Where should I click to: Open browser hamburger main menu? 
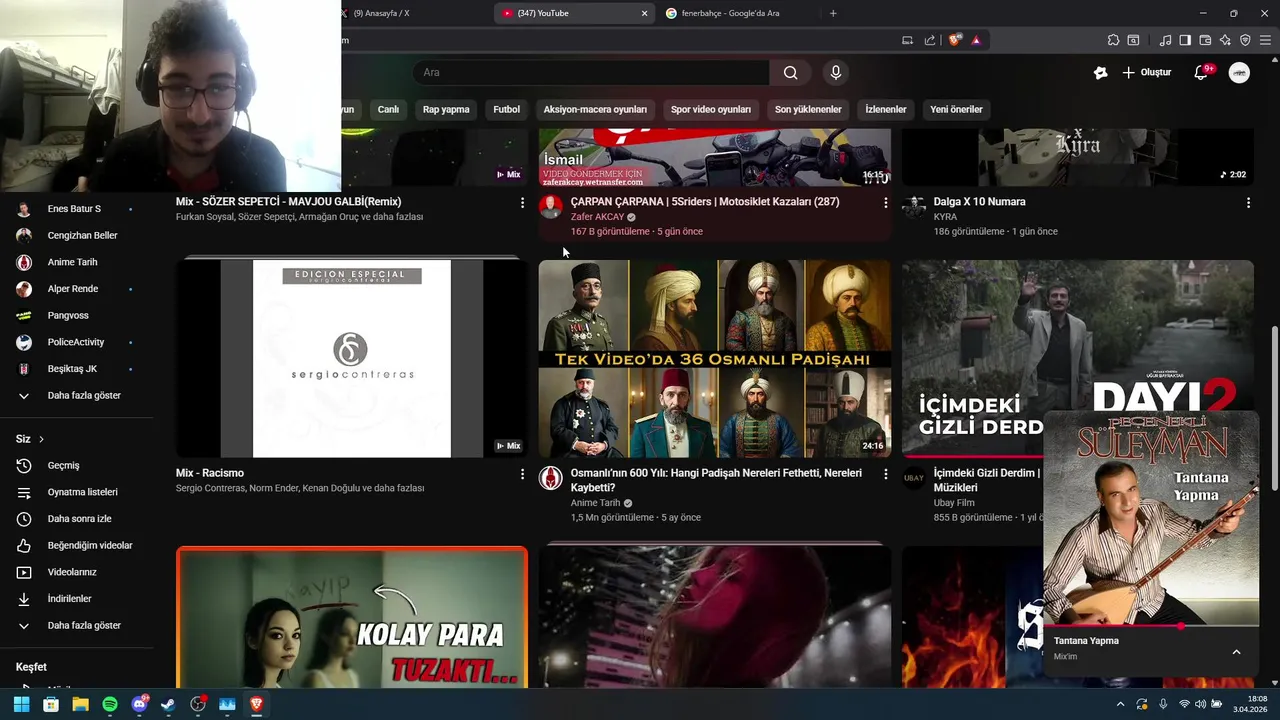[x=1265, y=40]
